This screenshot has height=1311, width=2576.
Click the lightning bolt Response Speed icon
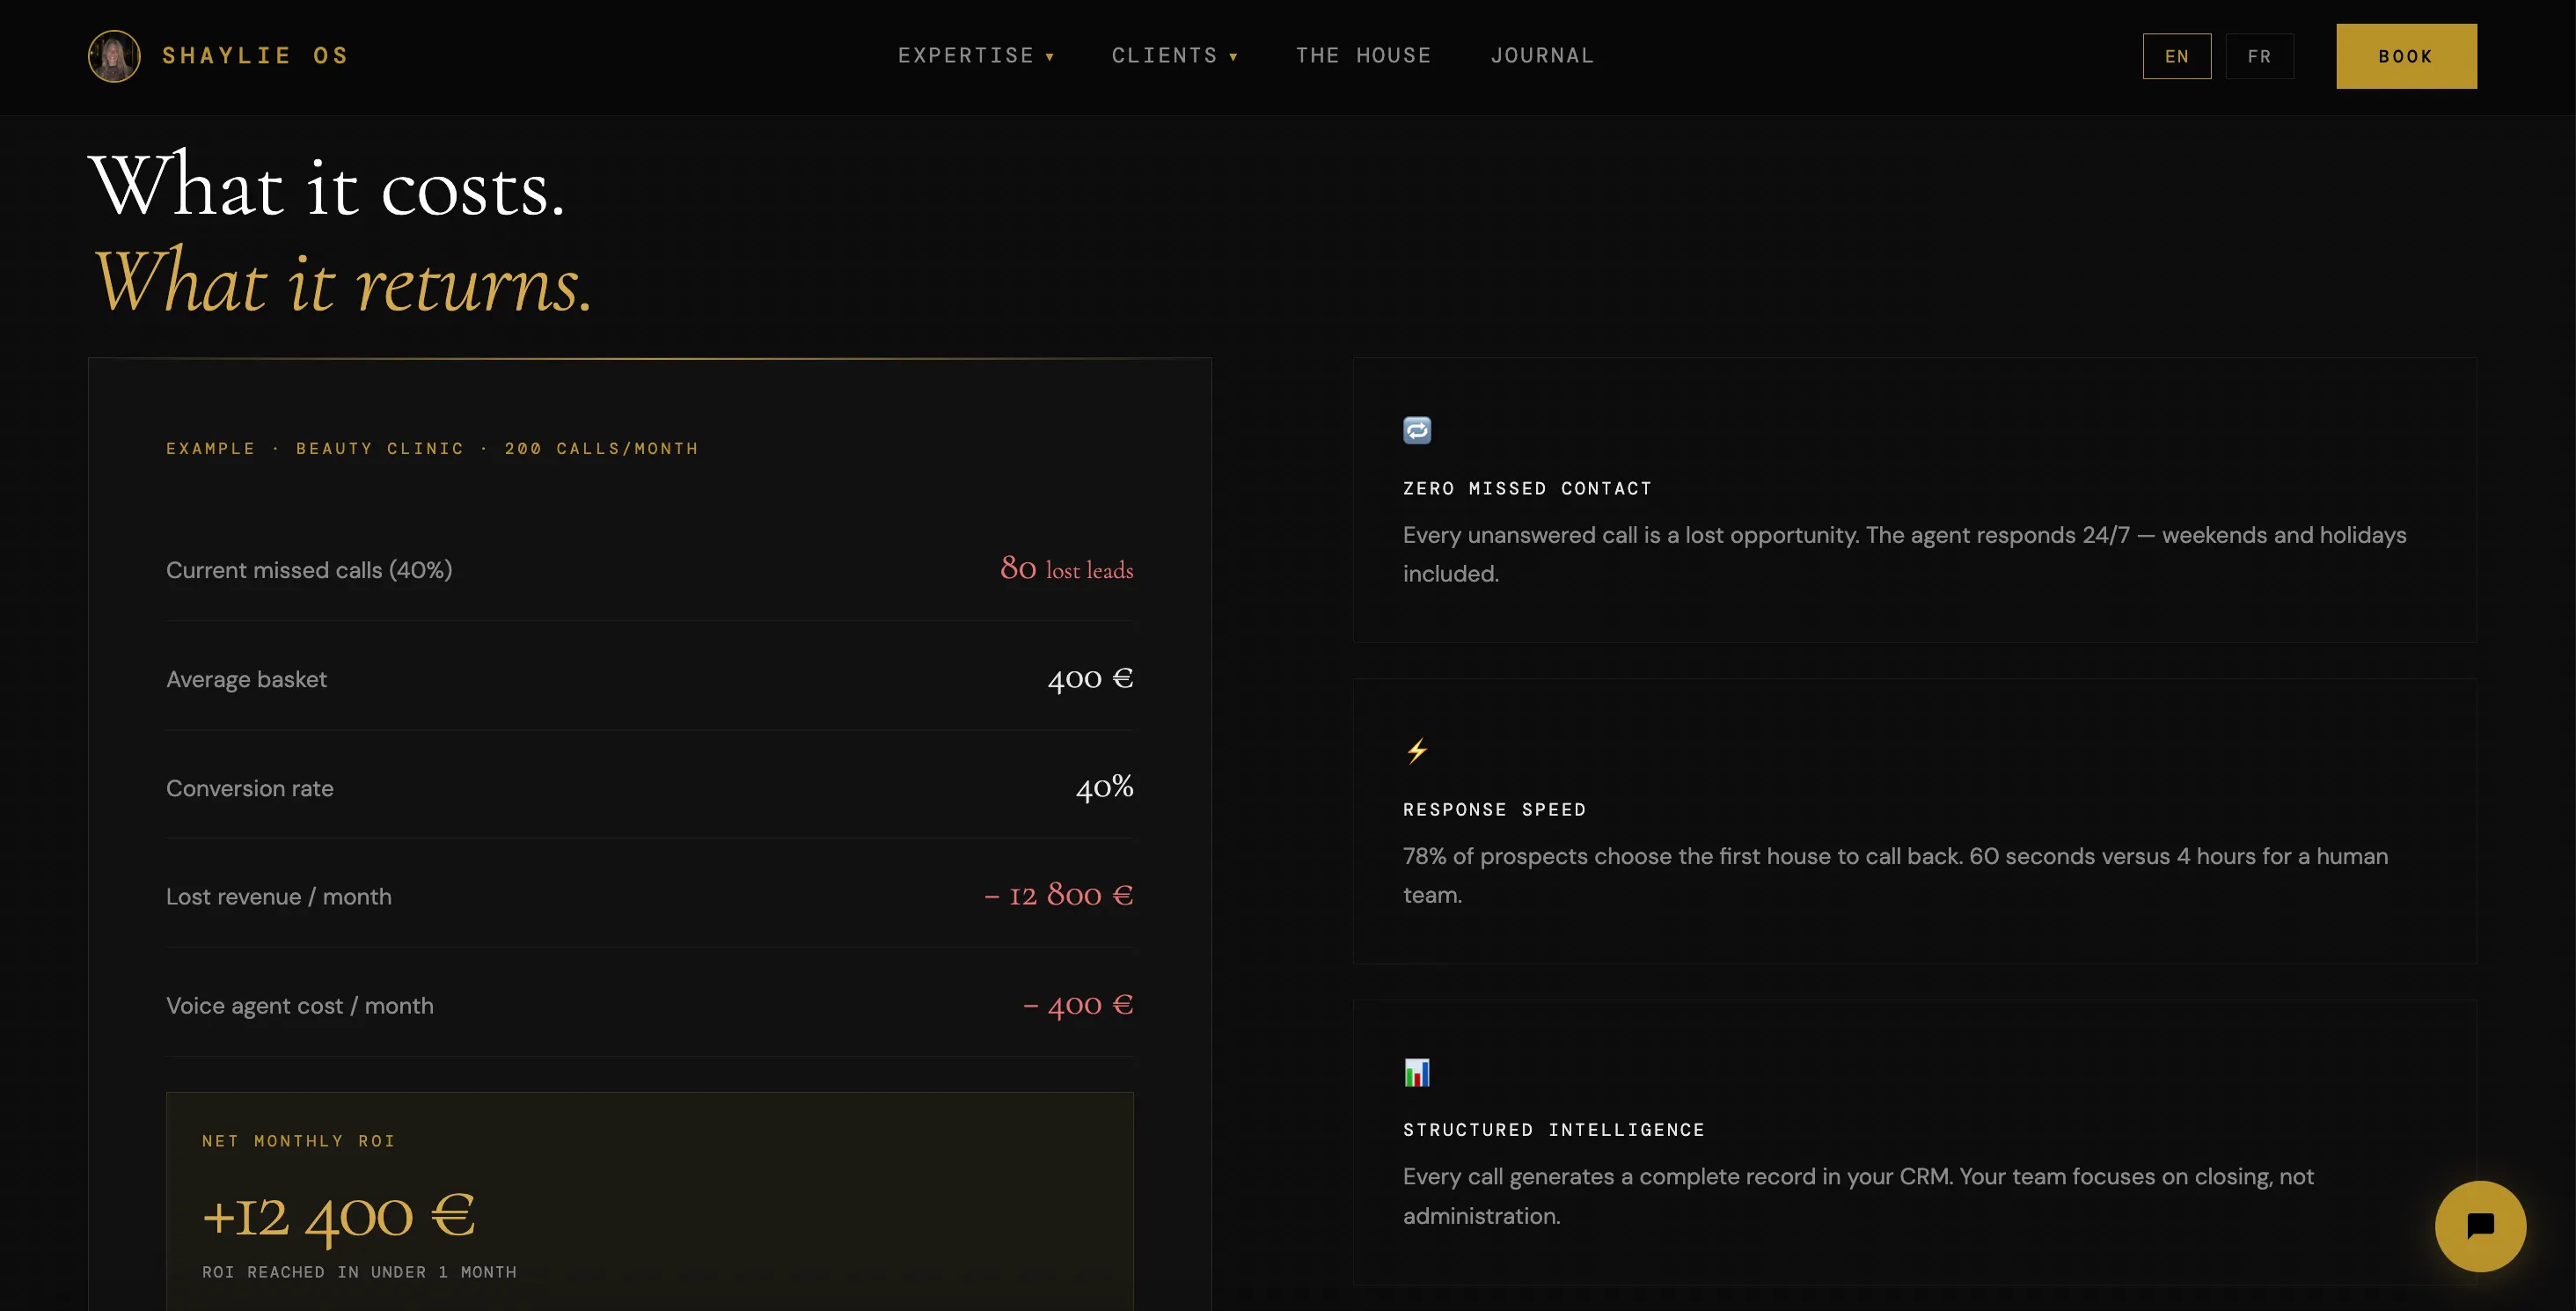1417,751
